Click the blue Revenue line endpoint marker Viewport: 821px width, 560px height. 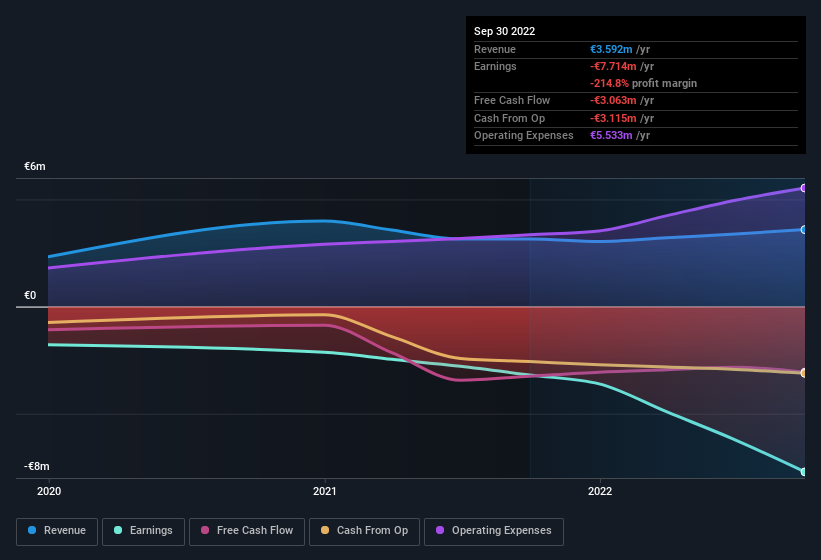(x=804, y=229)
